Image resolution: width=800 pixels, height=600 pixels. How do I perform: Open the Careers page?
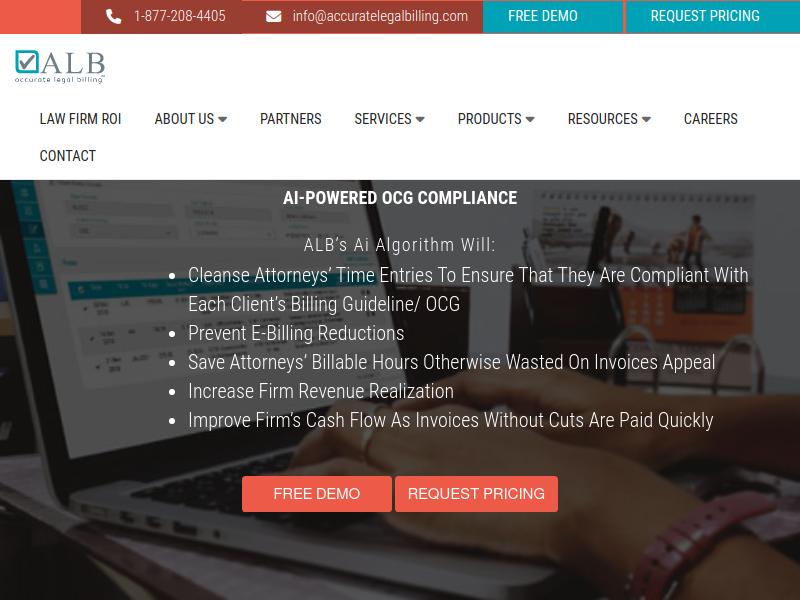click(x=711, y=119)
